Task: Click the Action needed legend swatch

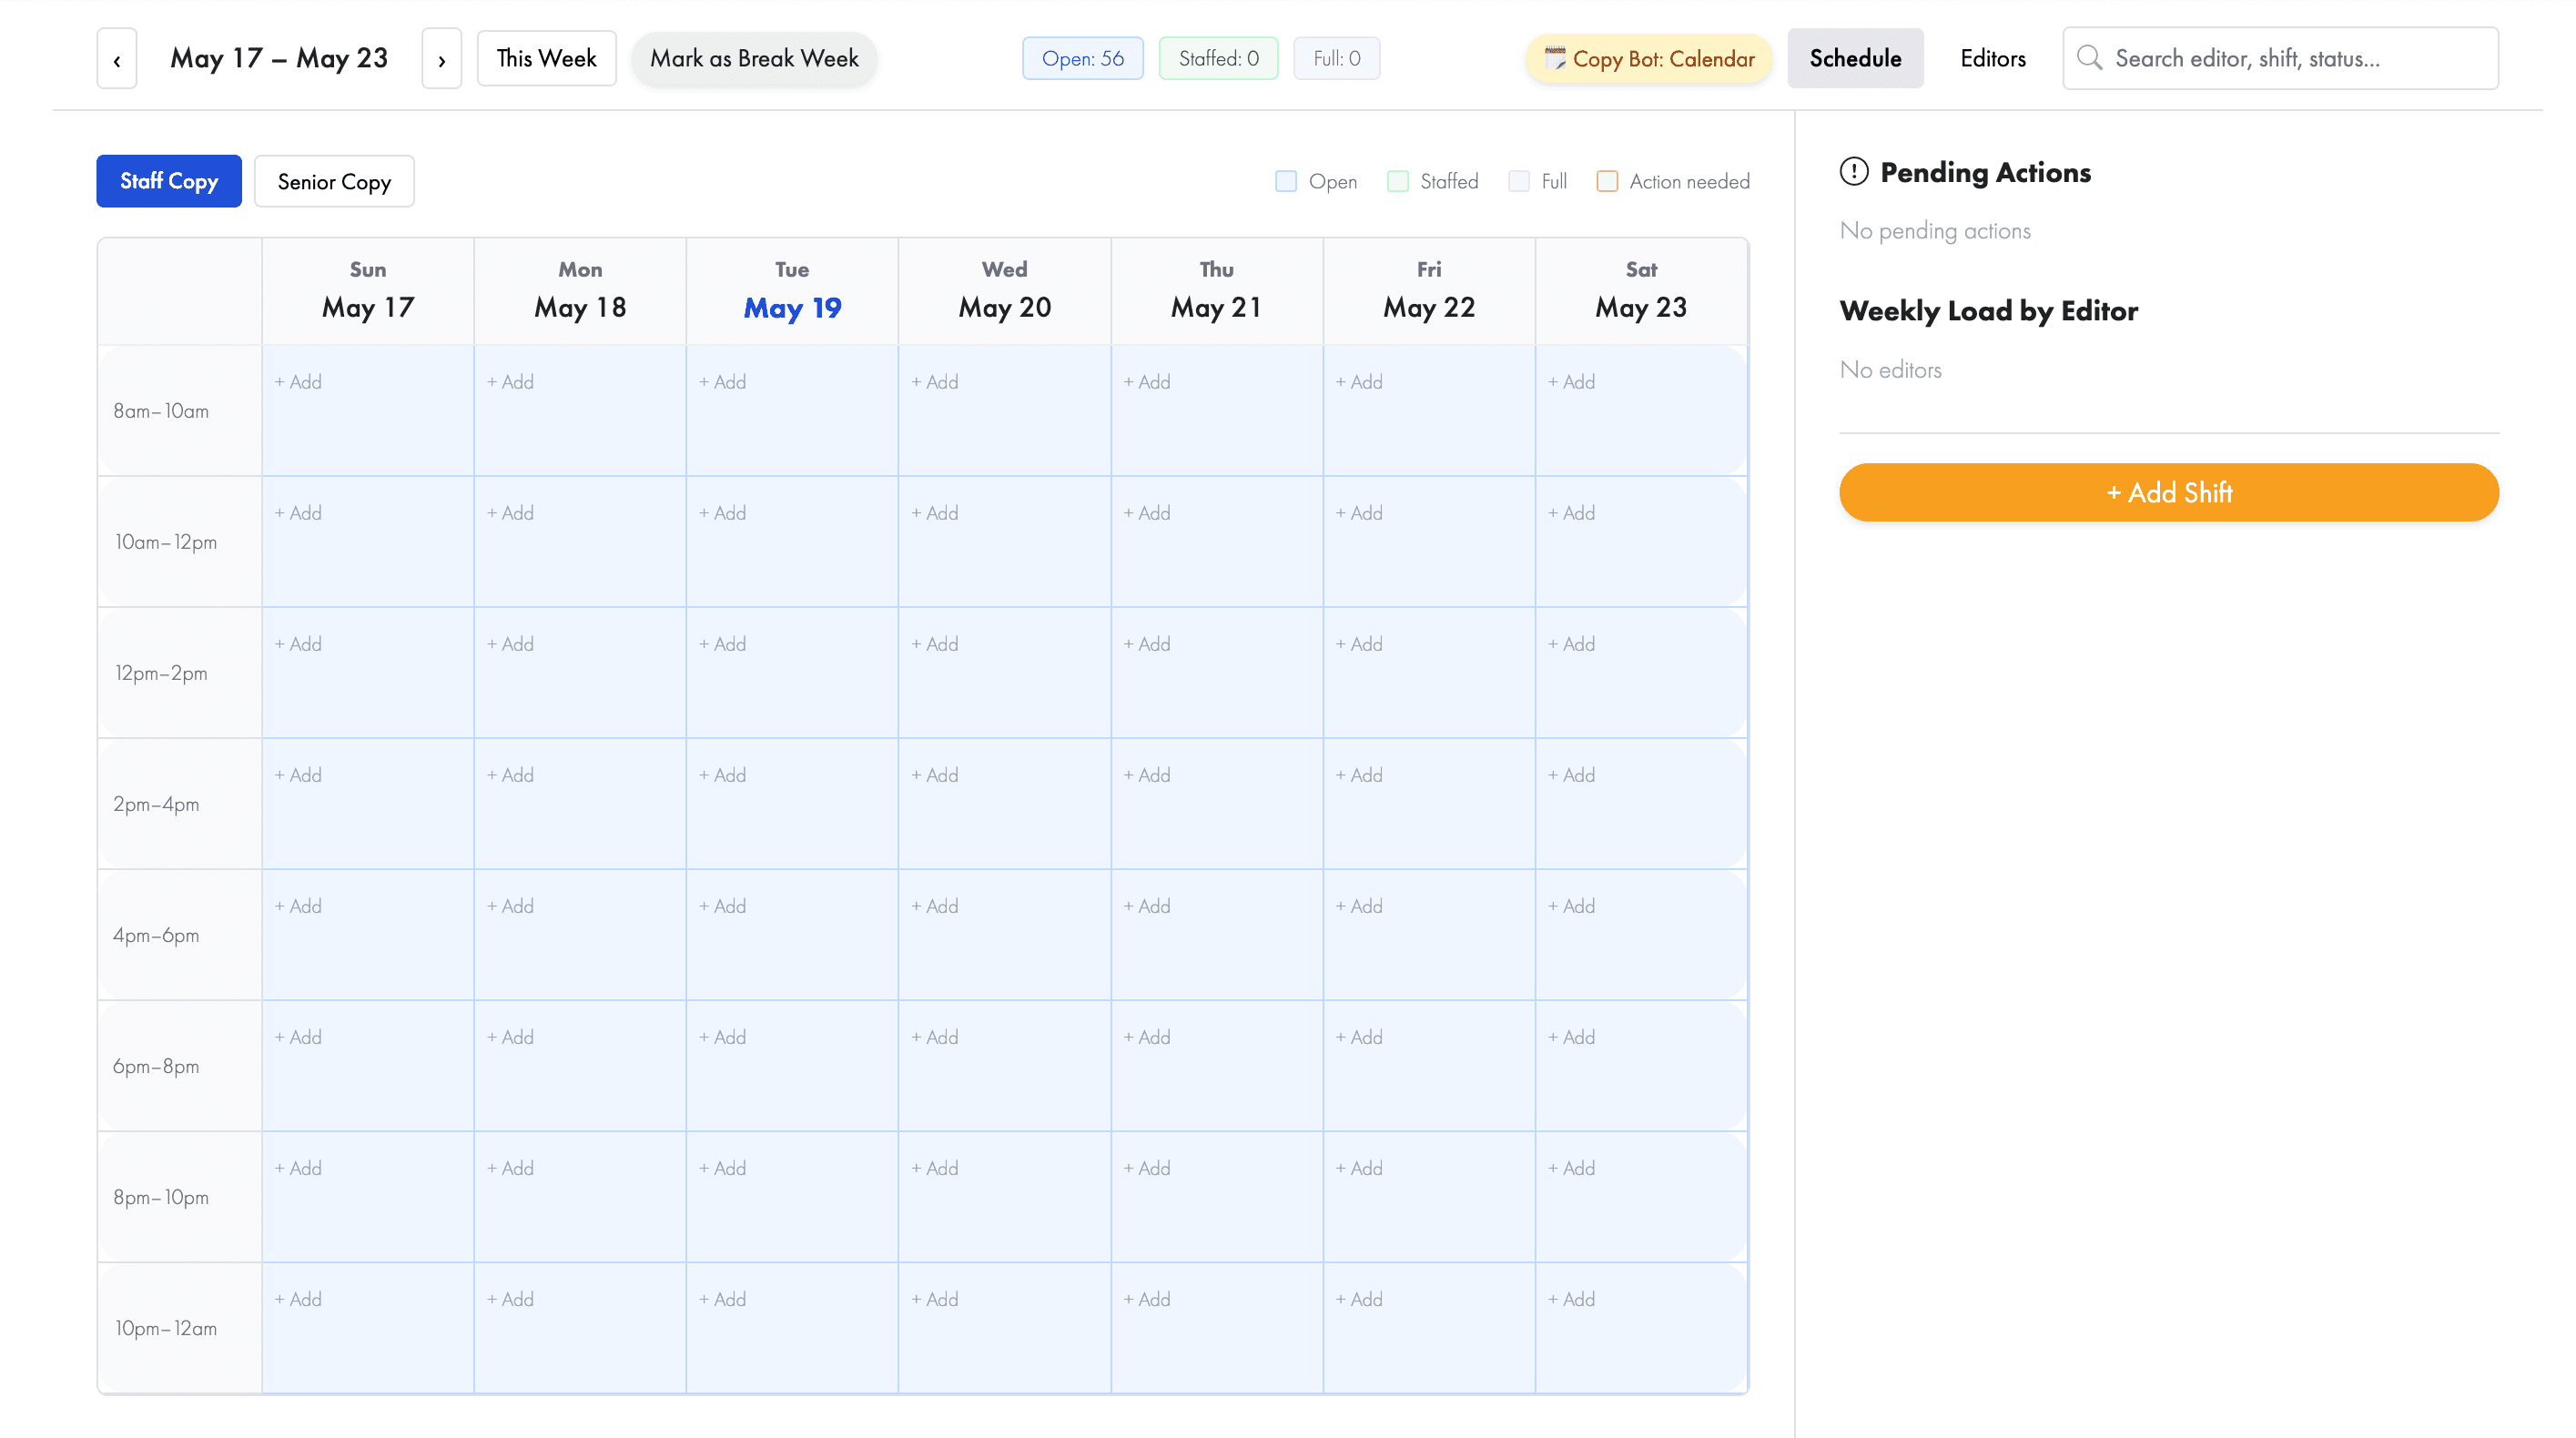Action: (x=1607, y=181)
